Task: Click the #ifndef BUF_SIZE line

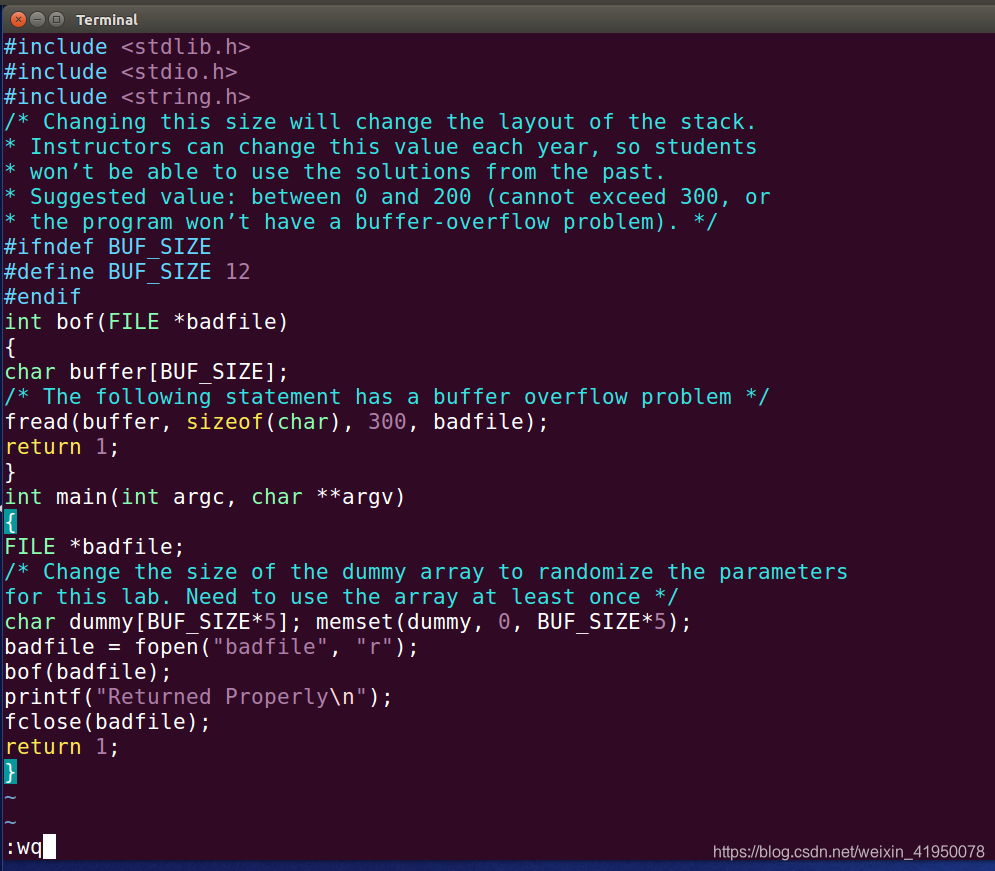Action: click(107, 246)
